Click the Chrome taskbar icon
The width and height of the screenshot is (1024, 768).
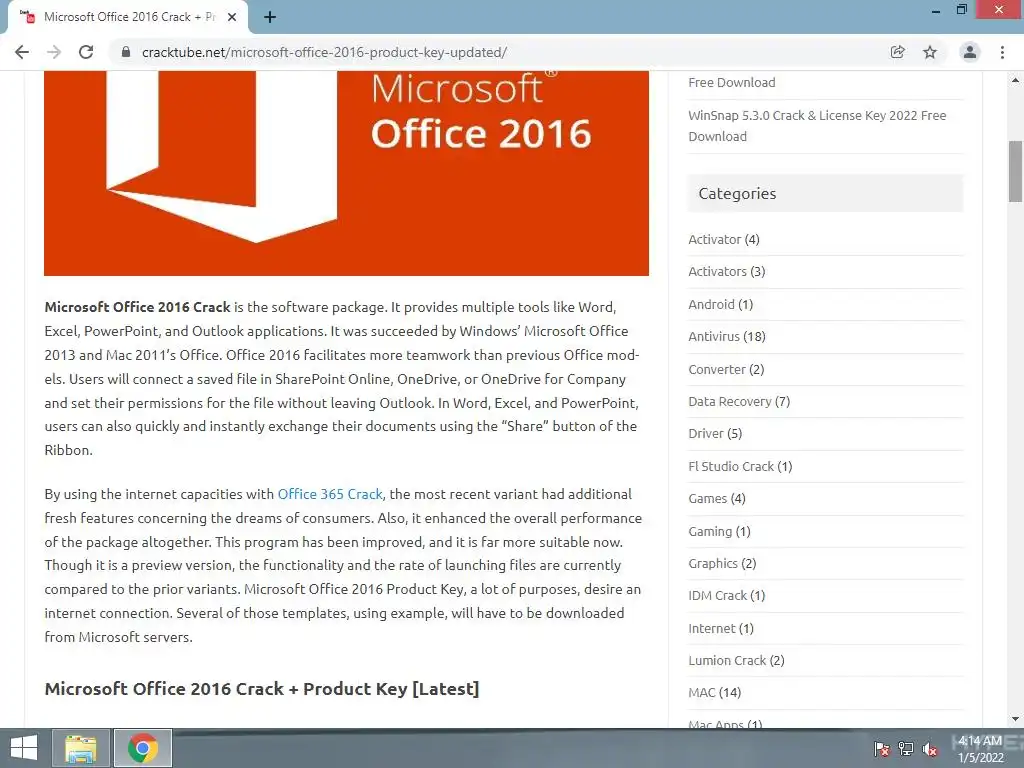[x=143, y=748]
